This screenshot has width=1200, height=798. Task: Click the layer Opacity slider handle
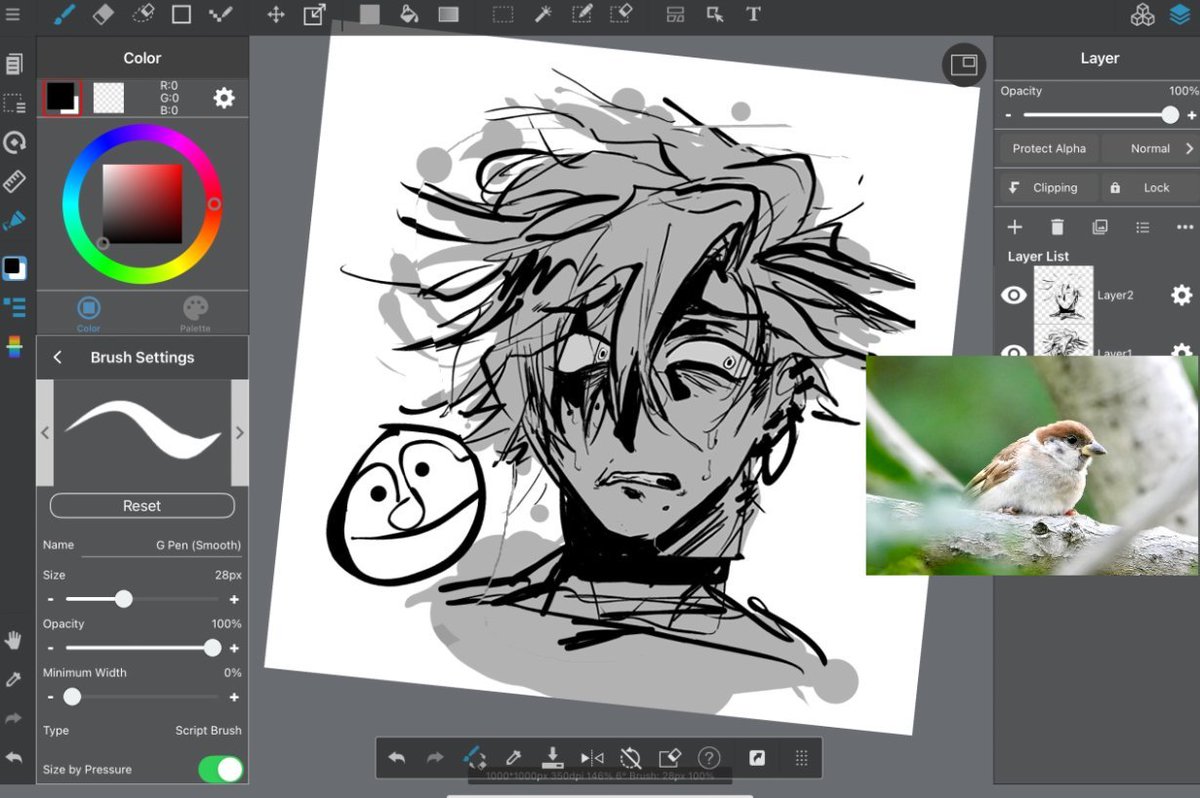tap(1170, 115)
